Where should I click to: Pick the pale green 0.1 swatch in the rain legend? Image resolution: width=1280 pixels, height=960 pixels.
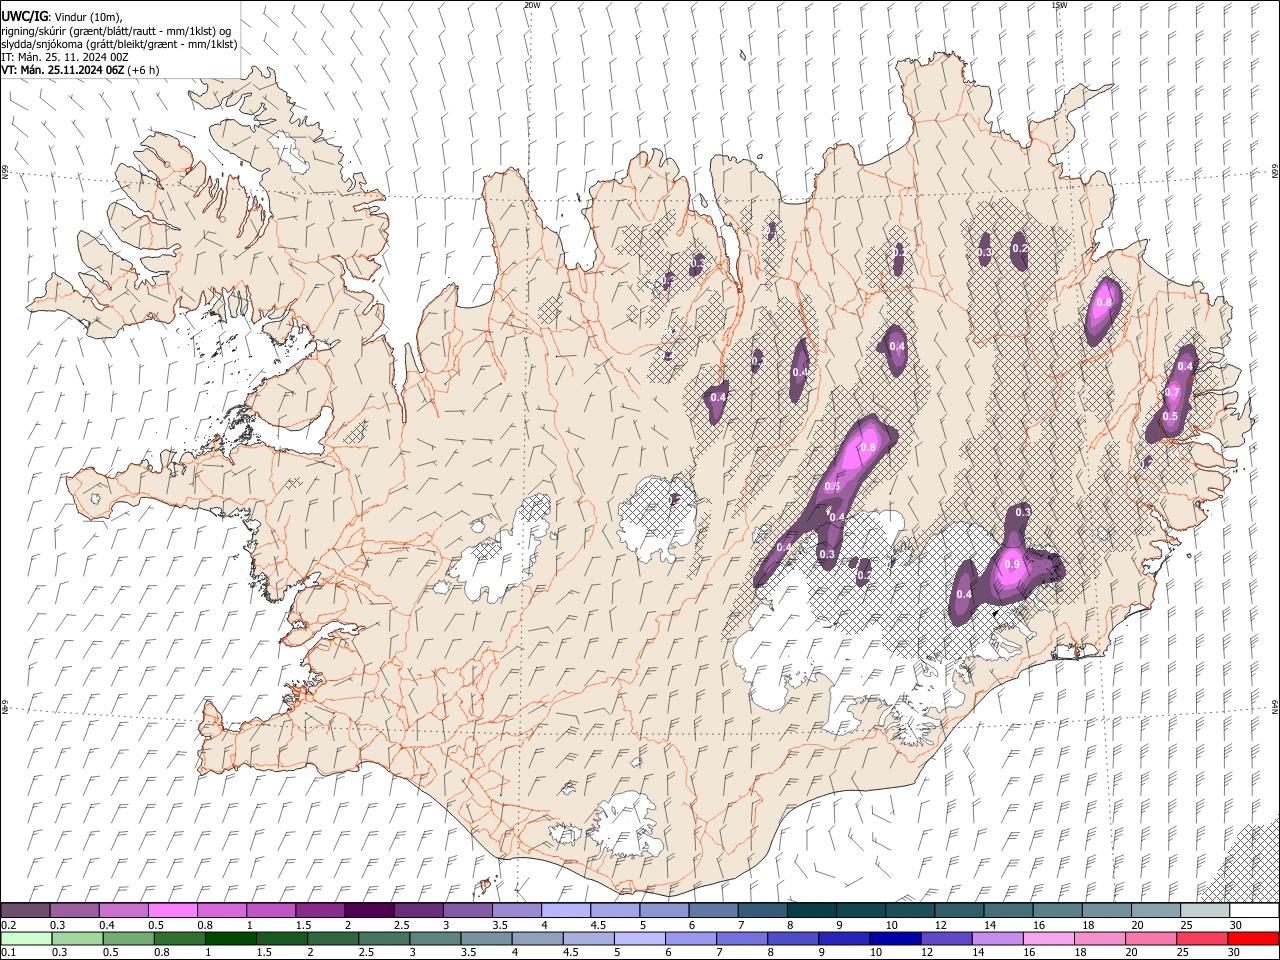click(26, 938)
